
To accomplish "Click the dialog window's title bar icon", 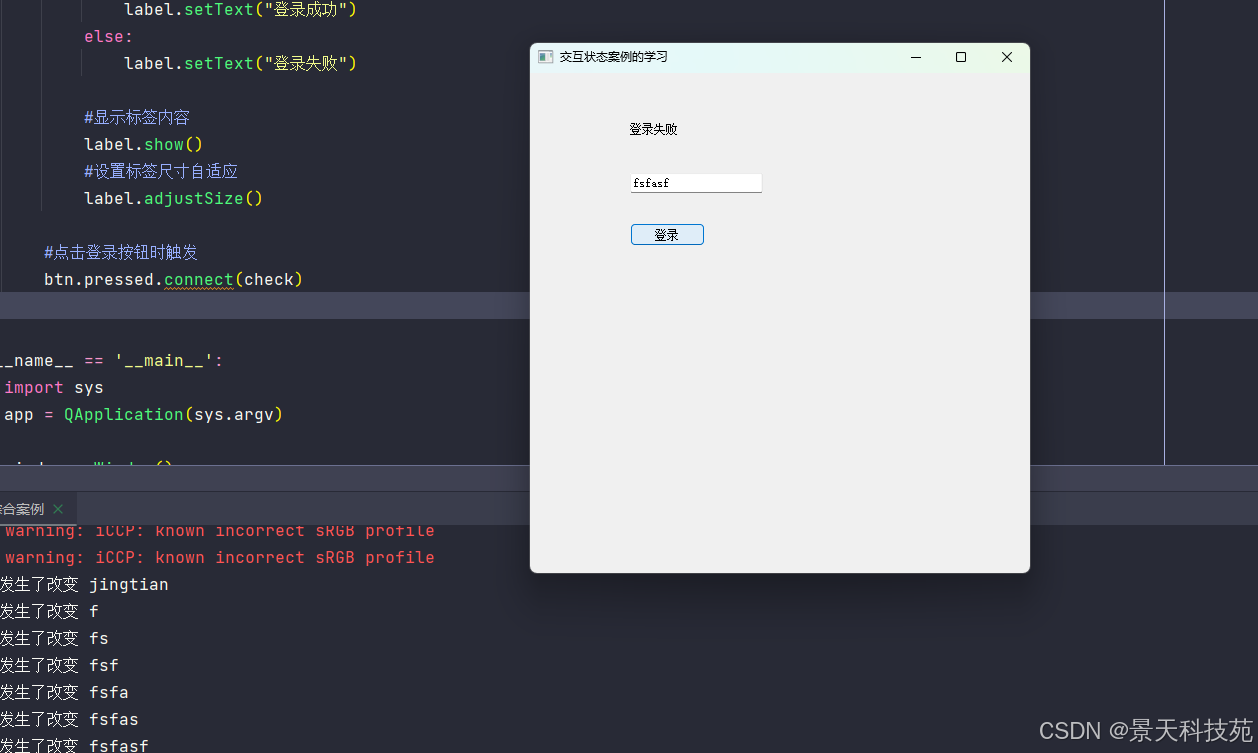I will [x=545, y=57].
